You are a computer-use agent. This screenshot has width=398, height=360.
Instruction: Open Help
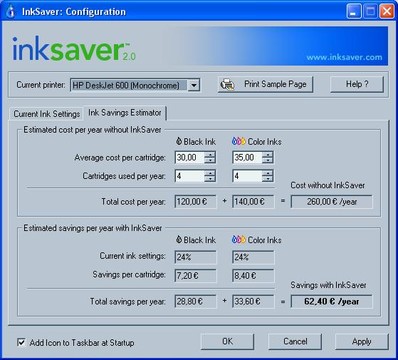(x=357, y=84)
